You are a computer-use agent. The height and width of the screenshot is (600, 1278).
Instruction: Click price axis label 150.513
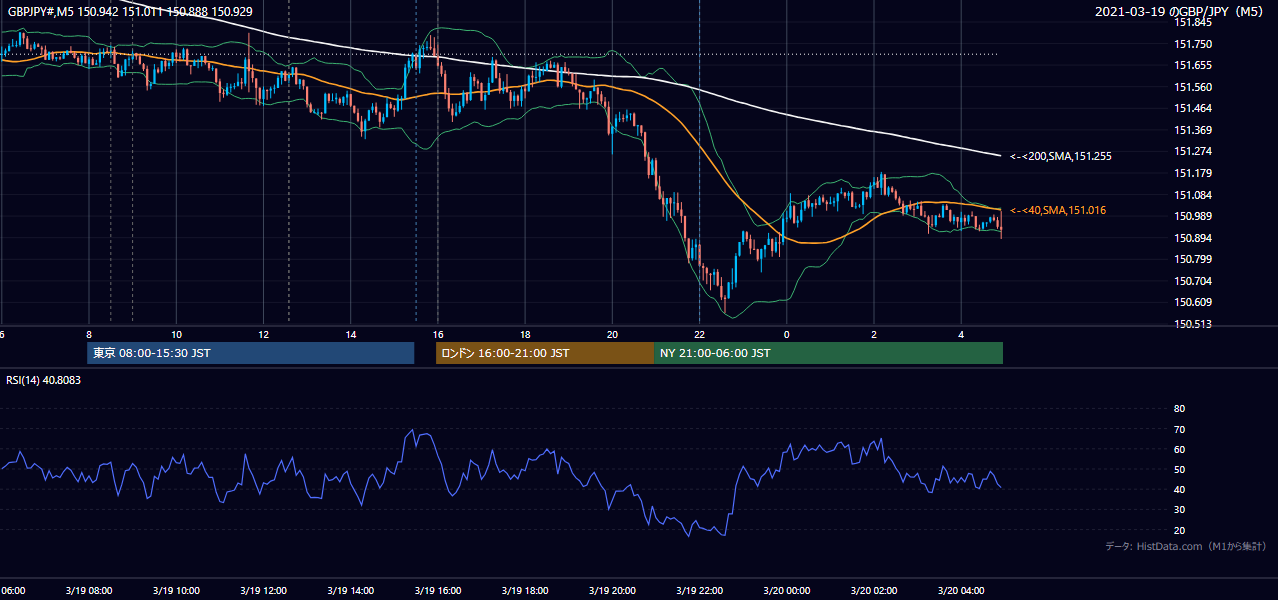click(1193, 324)
